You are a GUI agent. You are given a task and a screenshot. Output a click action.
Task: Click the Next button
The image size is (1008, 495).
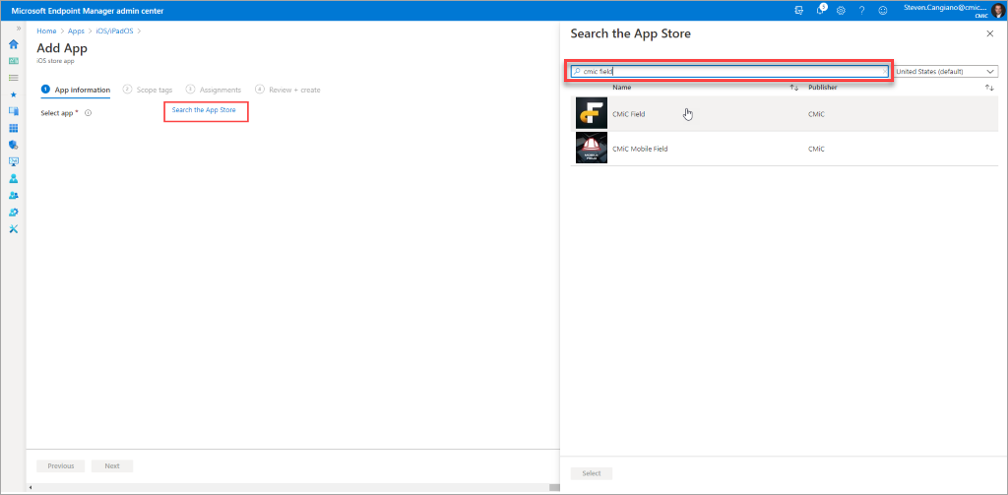[x=112, y=466]
